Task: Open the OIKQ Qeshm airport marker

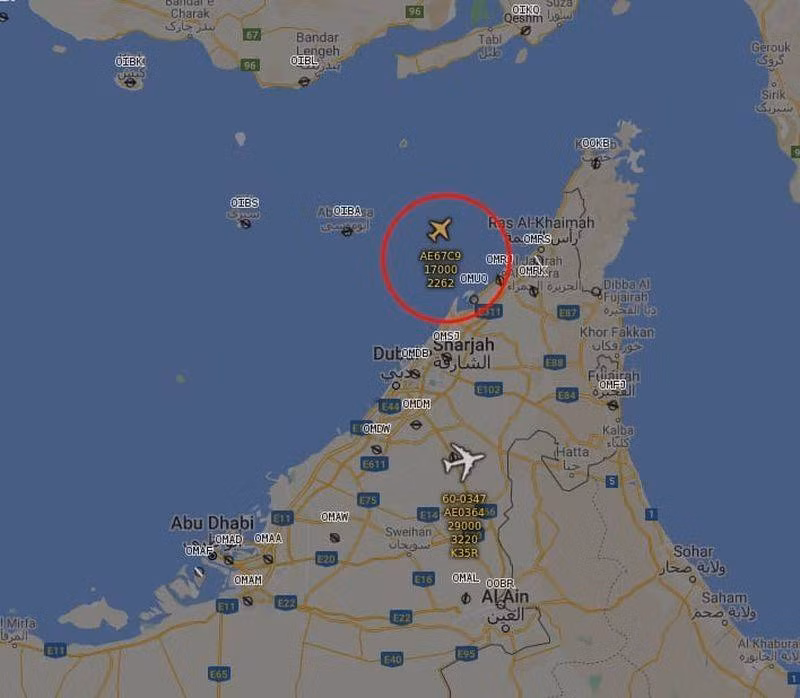Action: (x=526, y=31)
